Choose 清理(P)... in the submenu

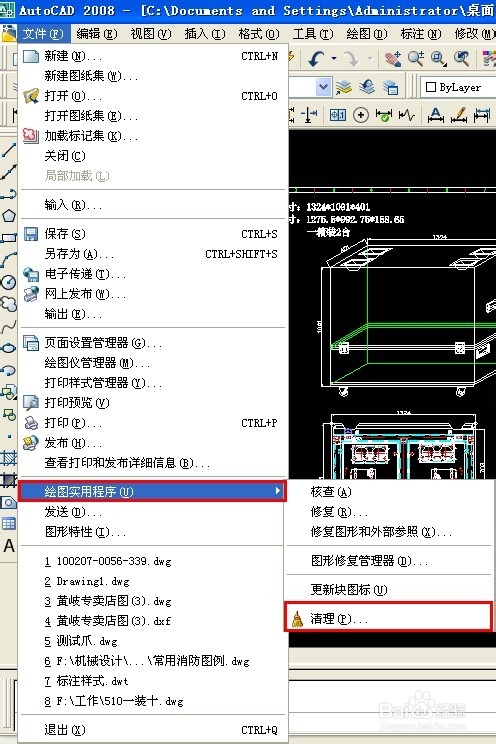[388, 618]
